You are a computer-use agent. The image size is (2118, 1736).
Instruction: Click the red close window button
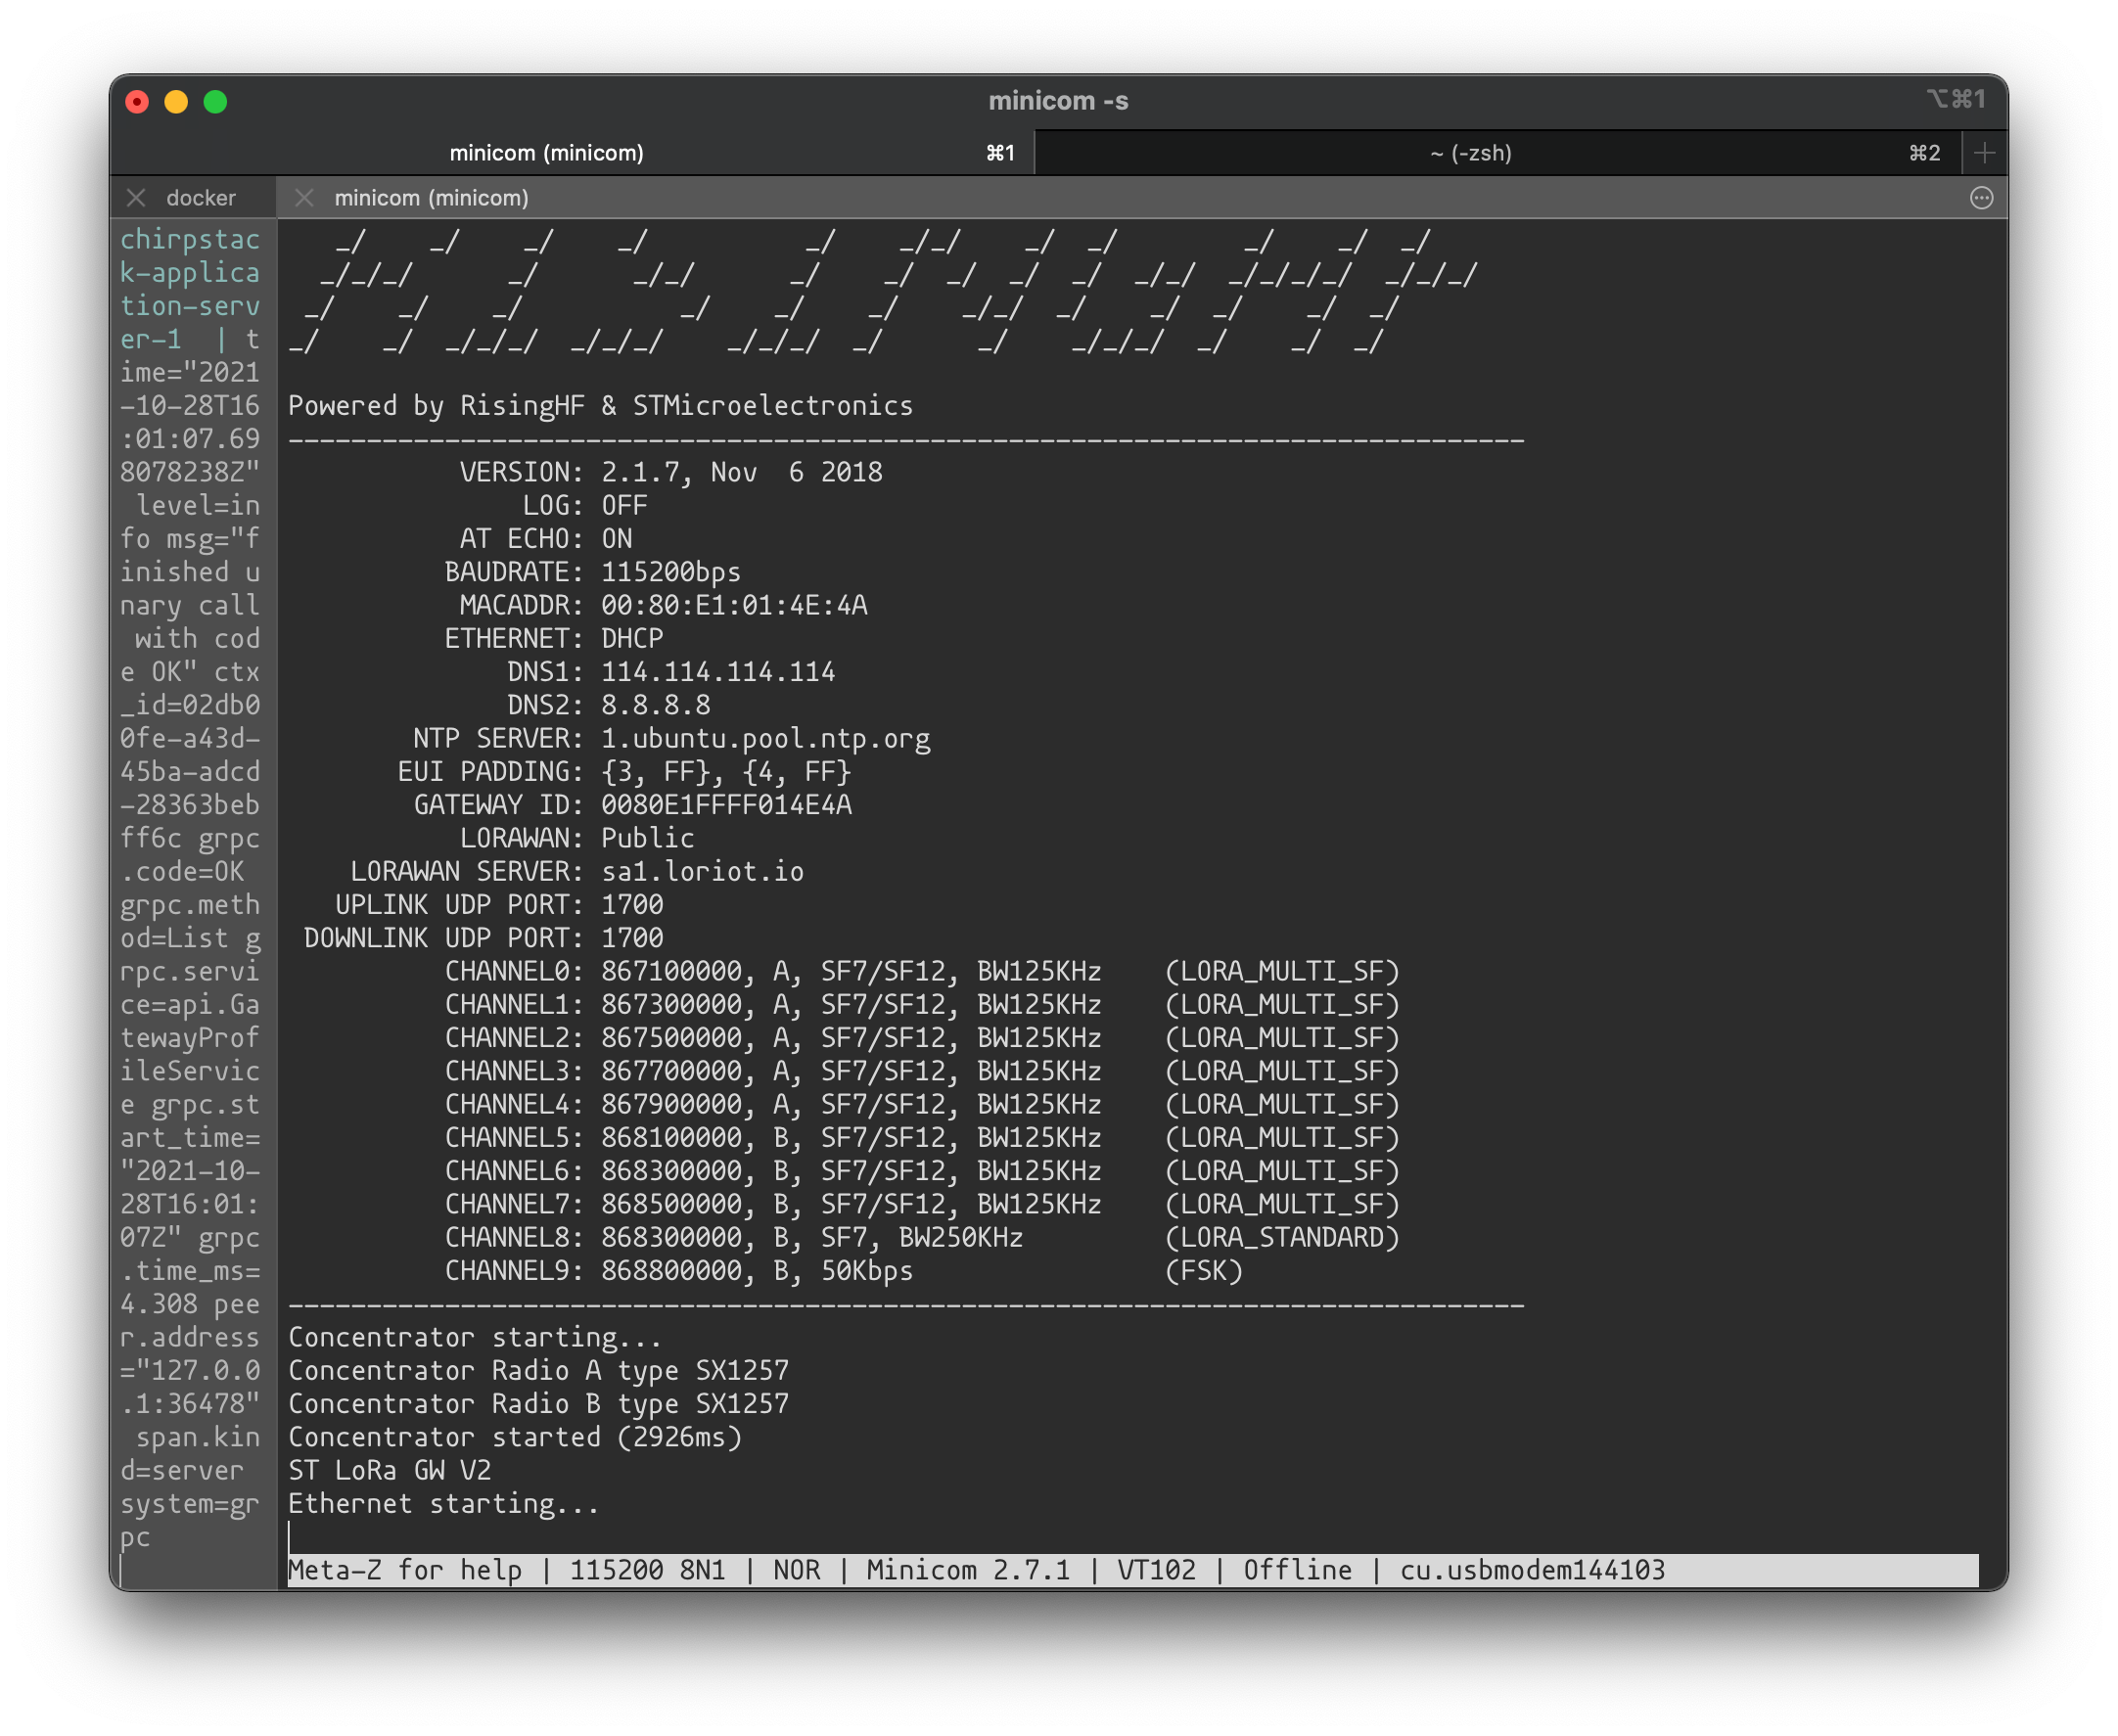click(137, 102)
